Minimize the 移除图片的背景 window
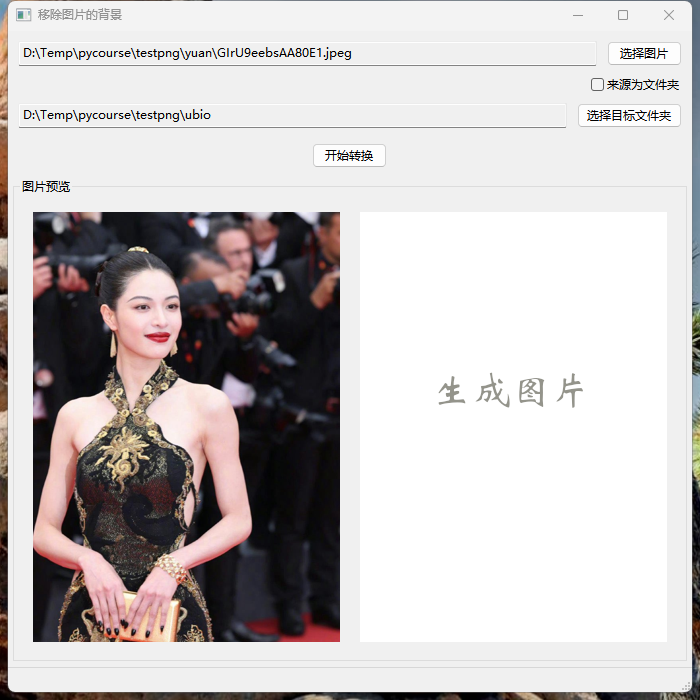The image size is (700, 700). click(x=578, y=15)
